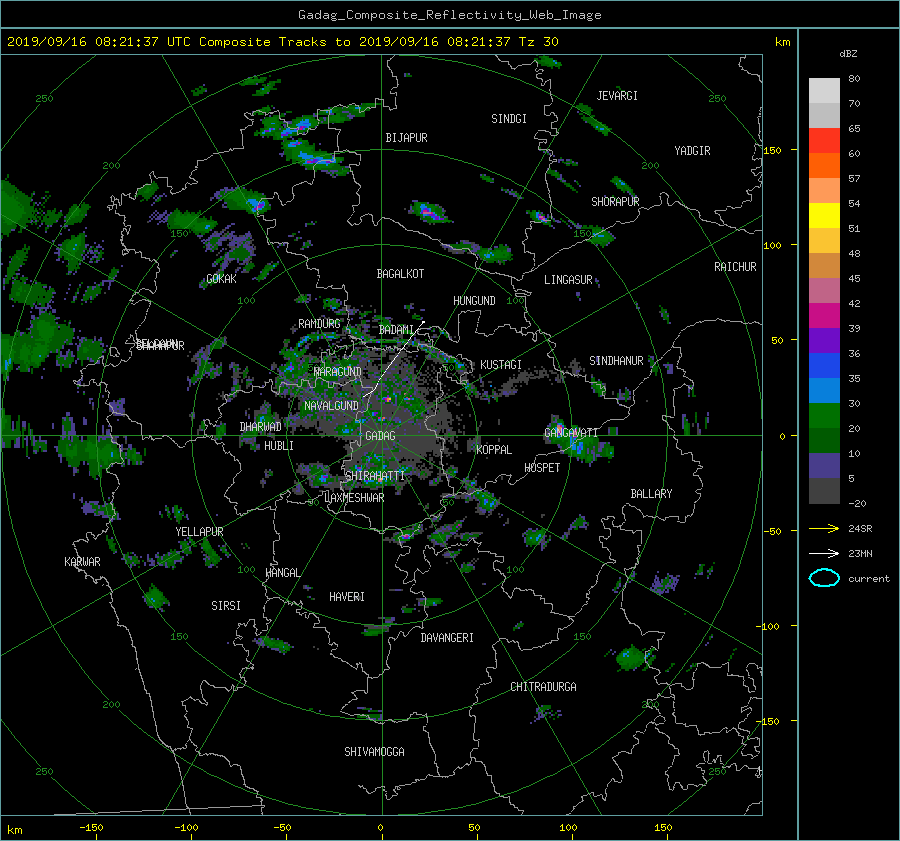Click the HANGAL city label
The width and height of the screenshot is (900, 841).
pos(282,573)
